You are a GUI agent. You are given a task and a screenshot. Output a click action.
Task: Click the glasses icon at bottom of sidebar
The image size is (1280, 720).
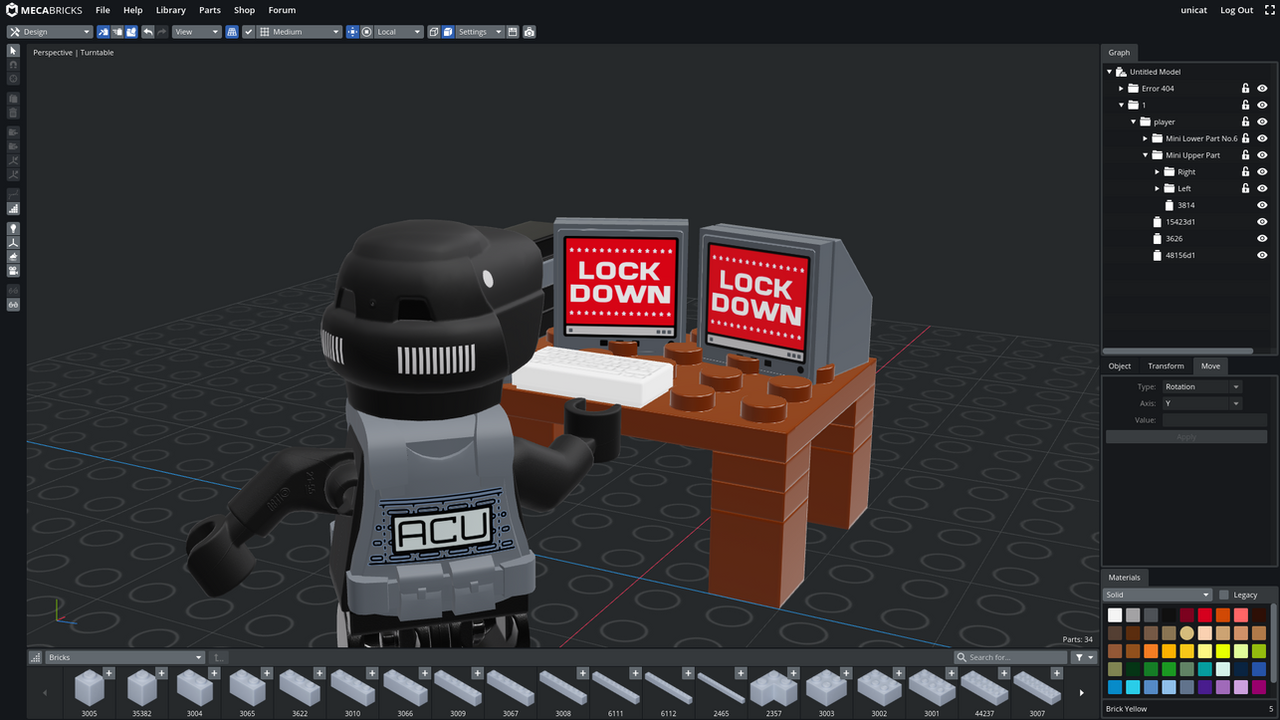point(13,304)
